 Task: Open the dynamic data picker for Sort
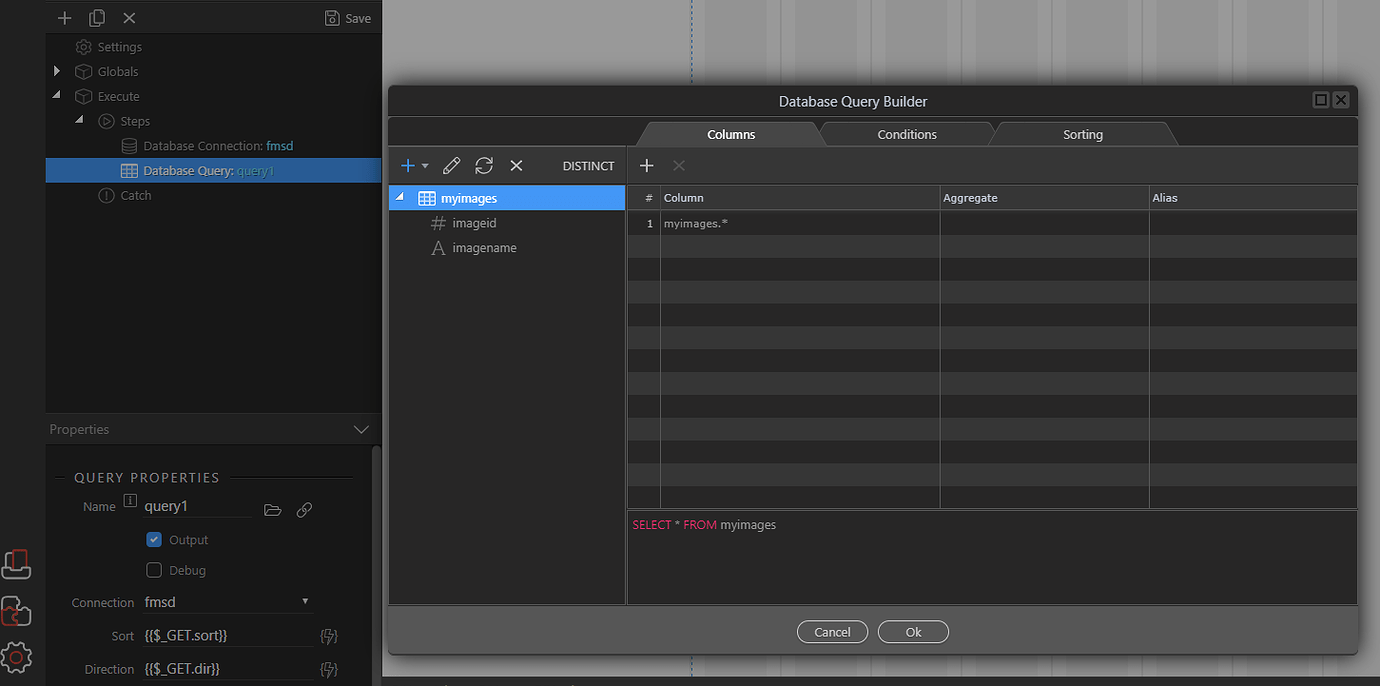click(329, 636)
